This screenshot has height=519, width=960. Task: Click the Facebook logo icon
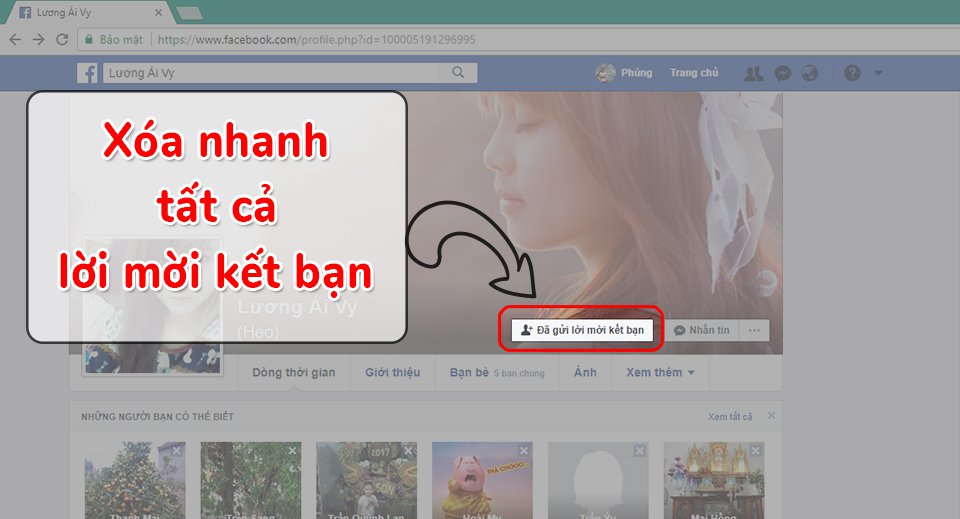tap(88, 73)
